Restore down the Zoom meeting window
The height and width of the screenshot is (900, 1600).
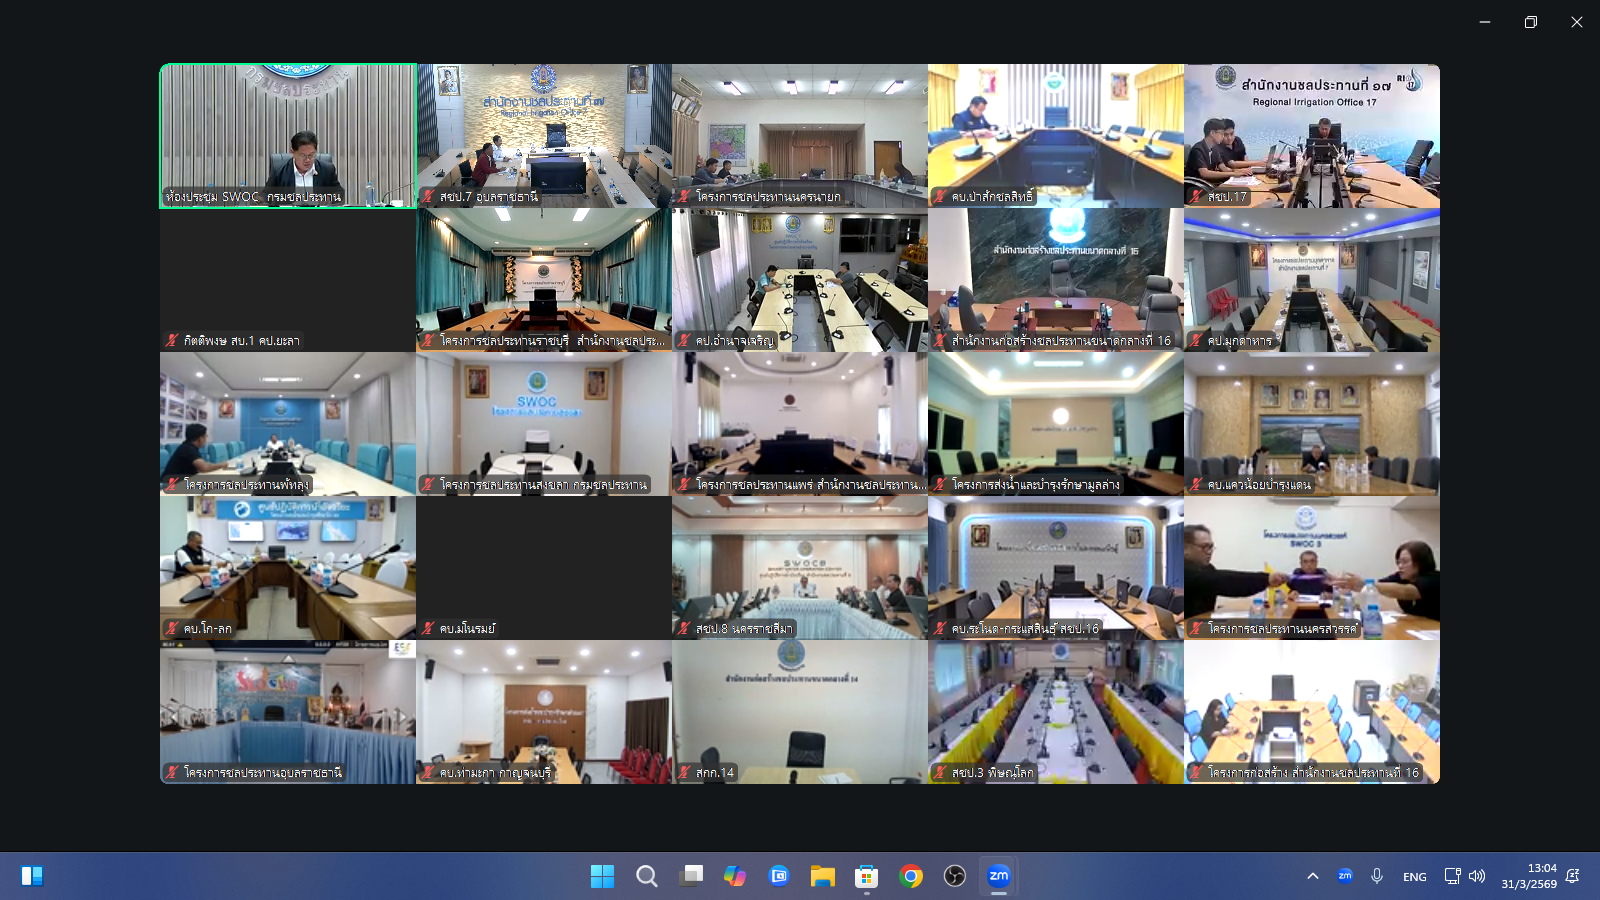pos(1530,22)
